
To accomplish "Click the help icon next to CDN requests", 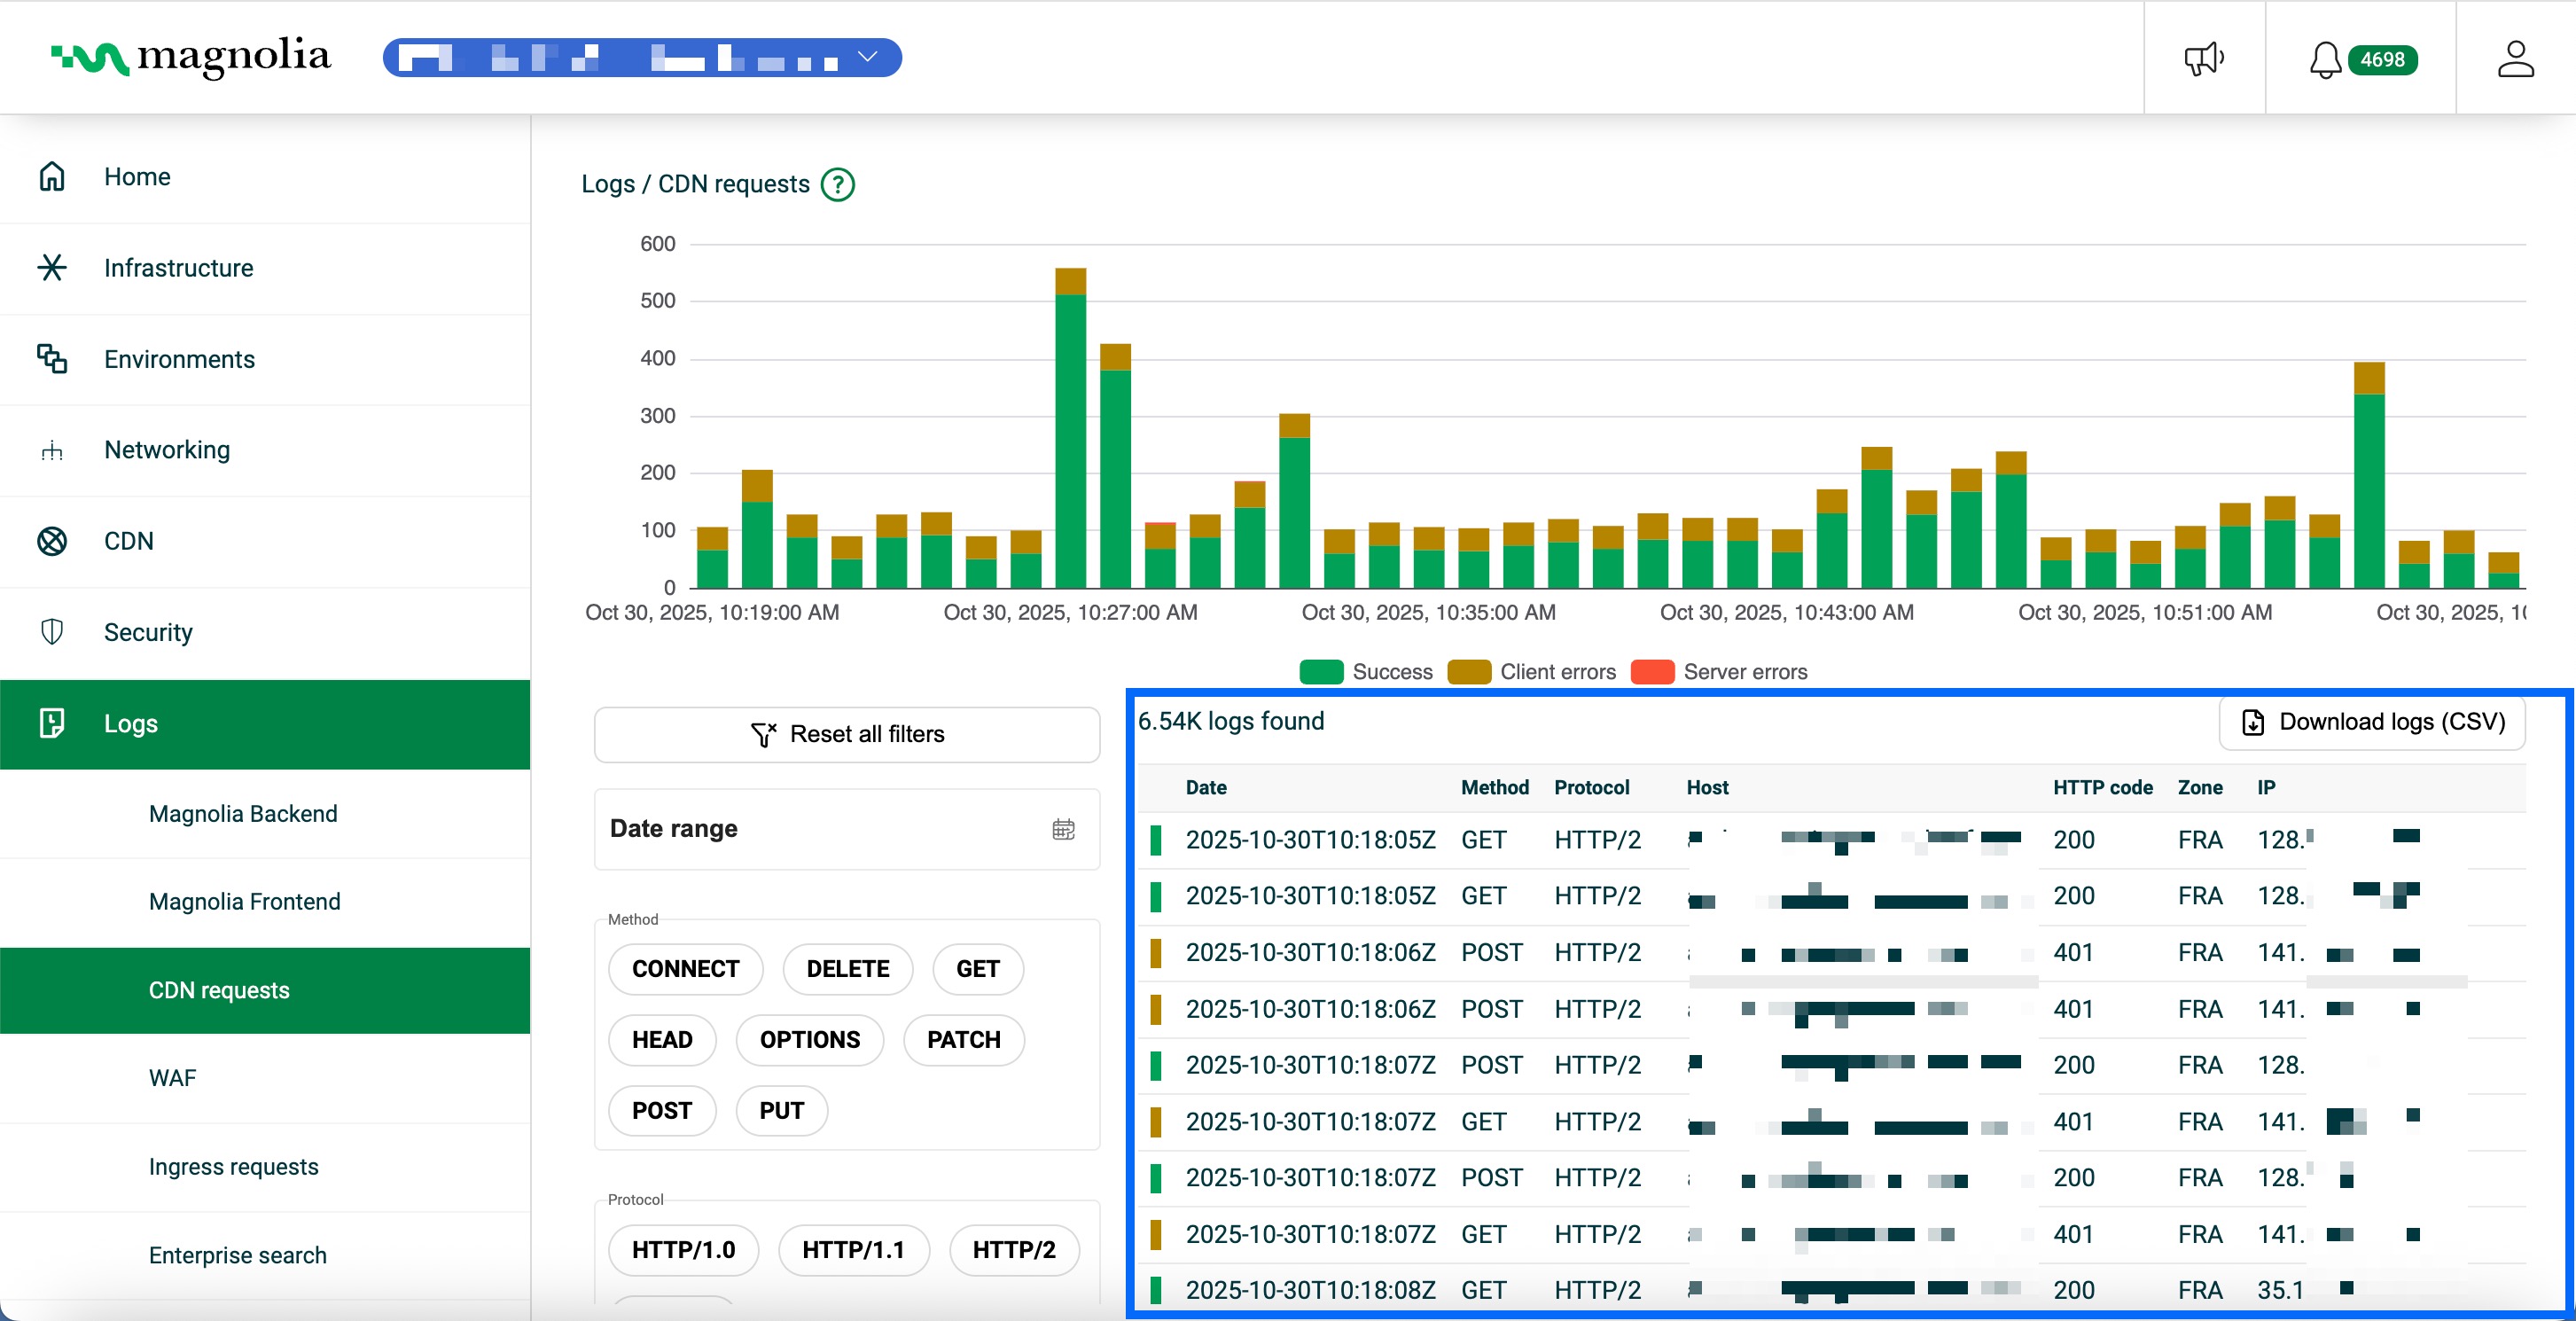I will [838, 184].
